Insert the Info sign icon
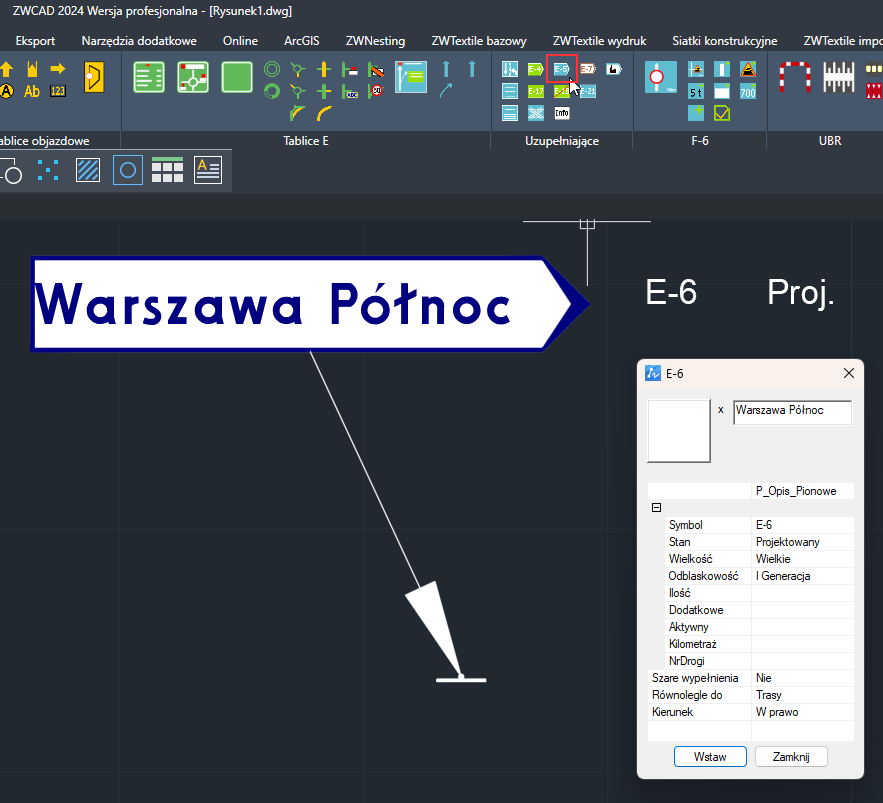Viewport: 883px width, 803px height. 562,114
